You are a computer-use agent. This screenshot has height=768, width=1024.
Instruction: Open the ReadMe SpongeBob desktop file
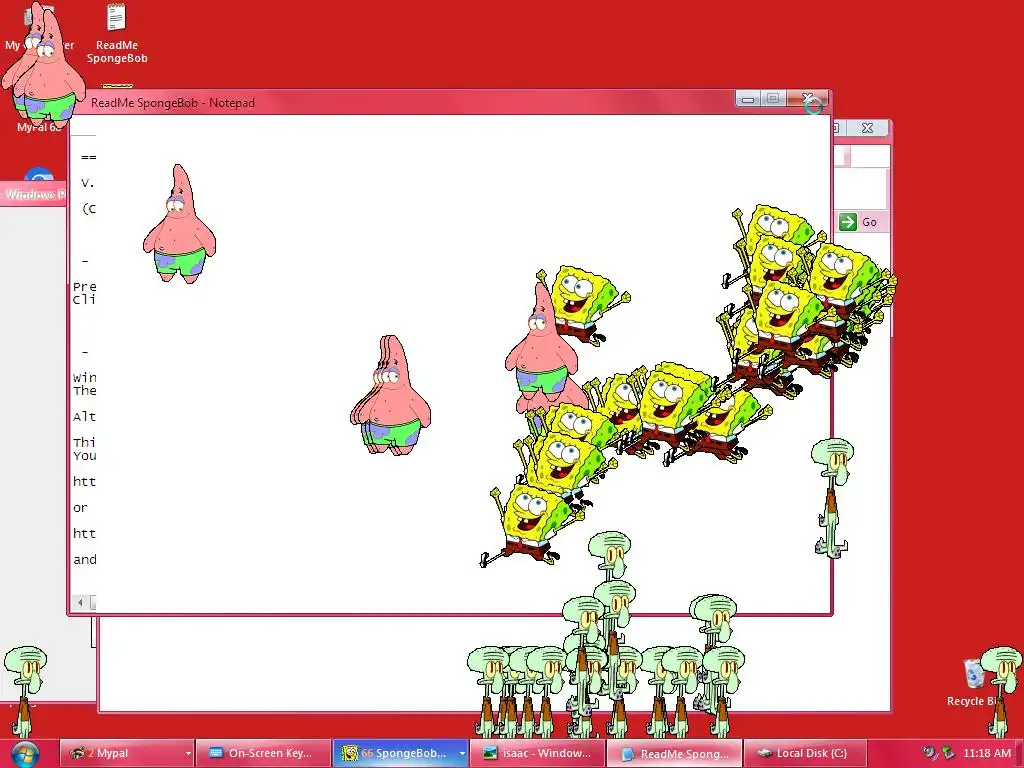[x=117, y=34]
